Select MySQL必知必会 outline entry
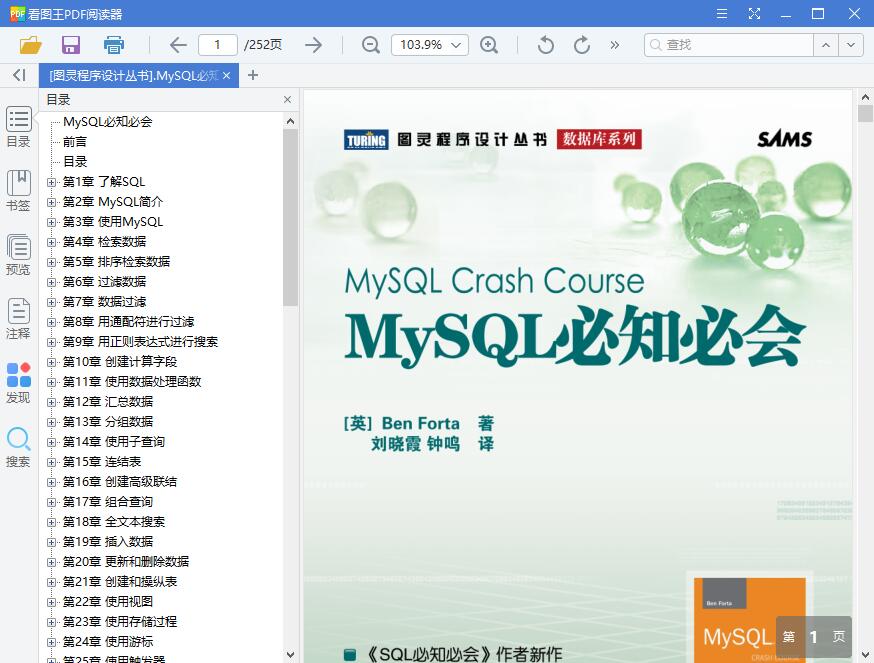The width and height of the screenshot is (874, 663). click(108, 122)
